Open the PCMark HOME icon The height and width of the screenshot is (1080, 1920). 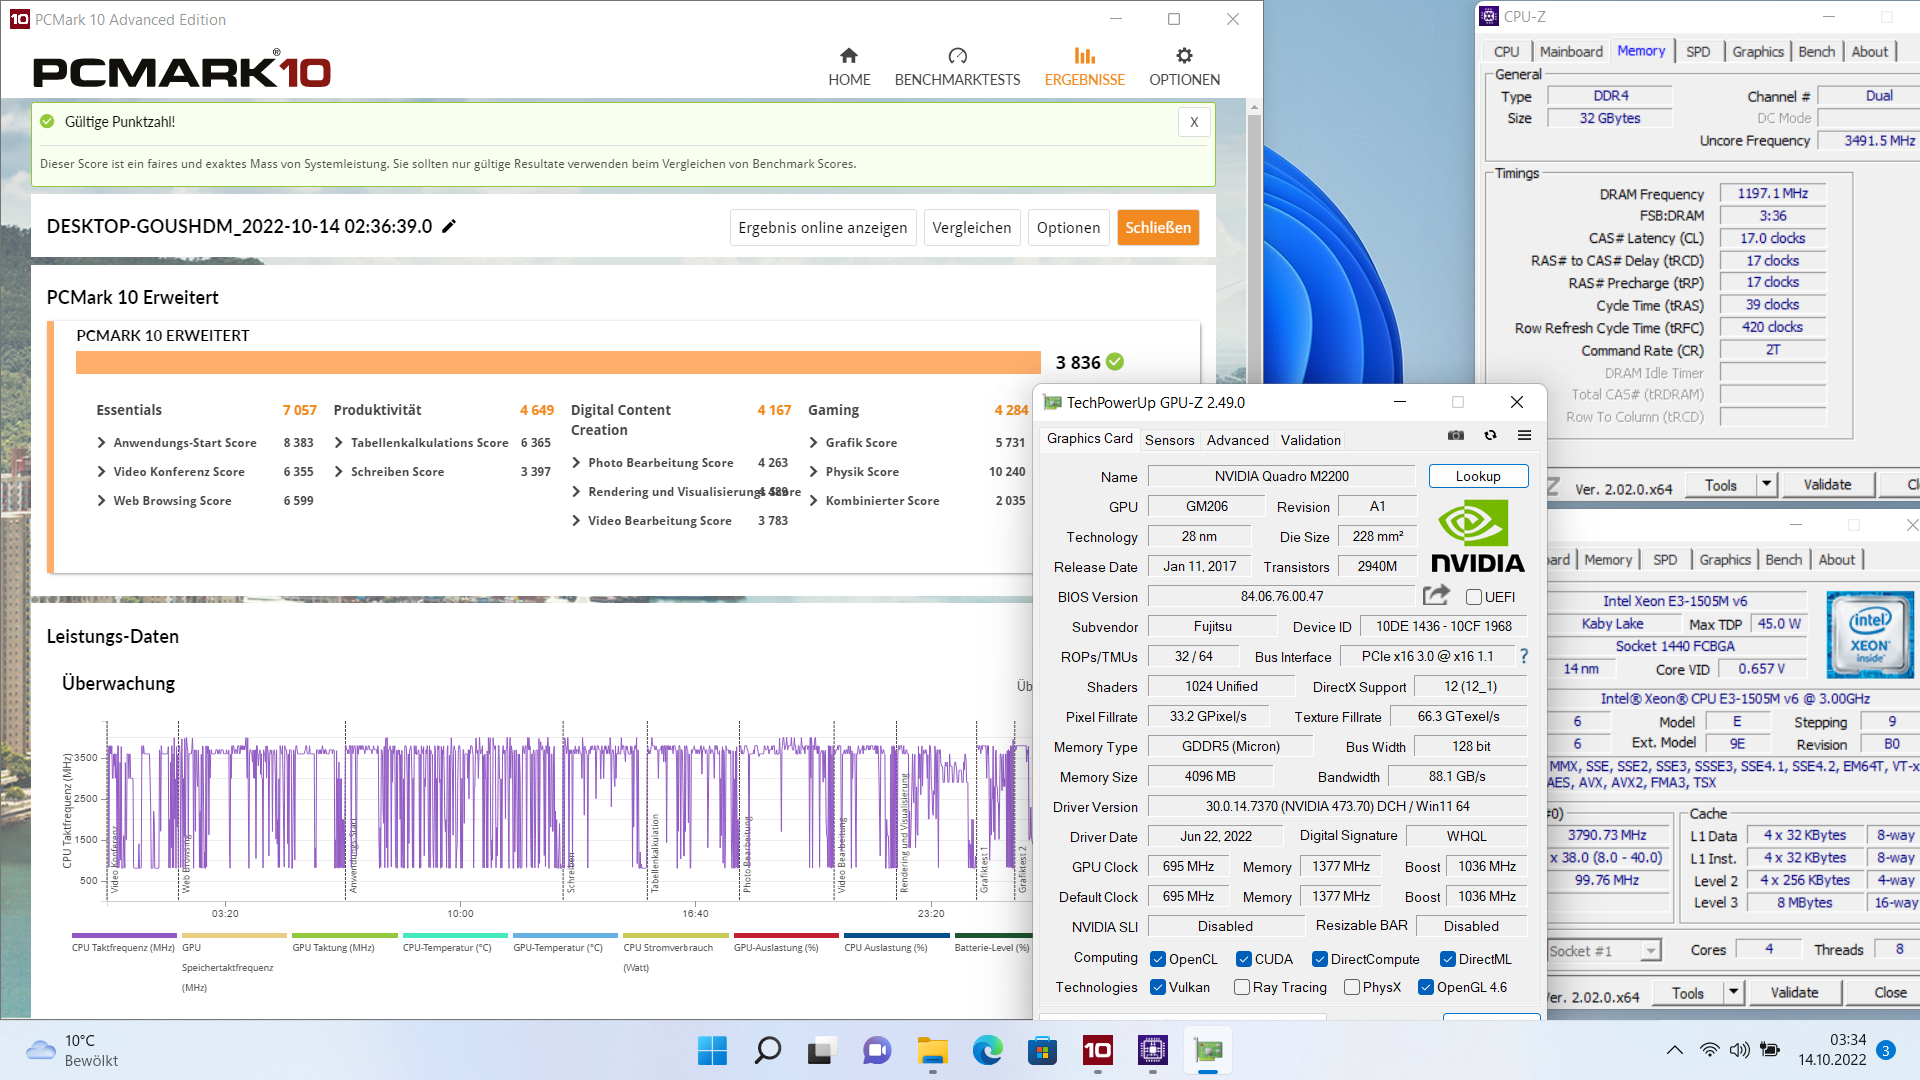tap(849, 56)
